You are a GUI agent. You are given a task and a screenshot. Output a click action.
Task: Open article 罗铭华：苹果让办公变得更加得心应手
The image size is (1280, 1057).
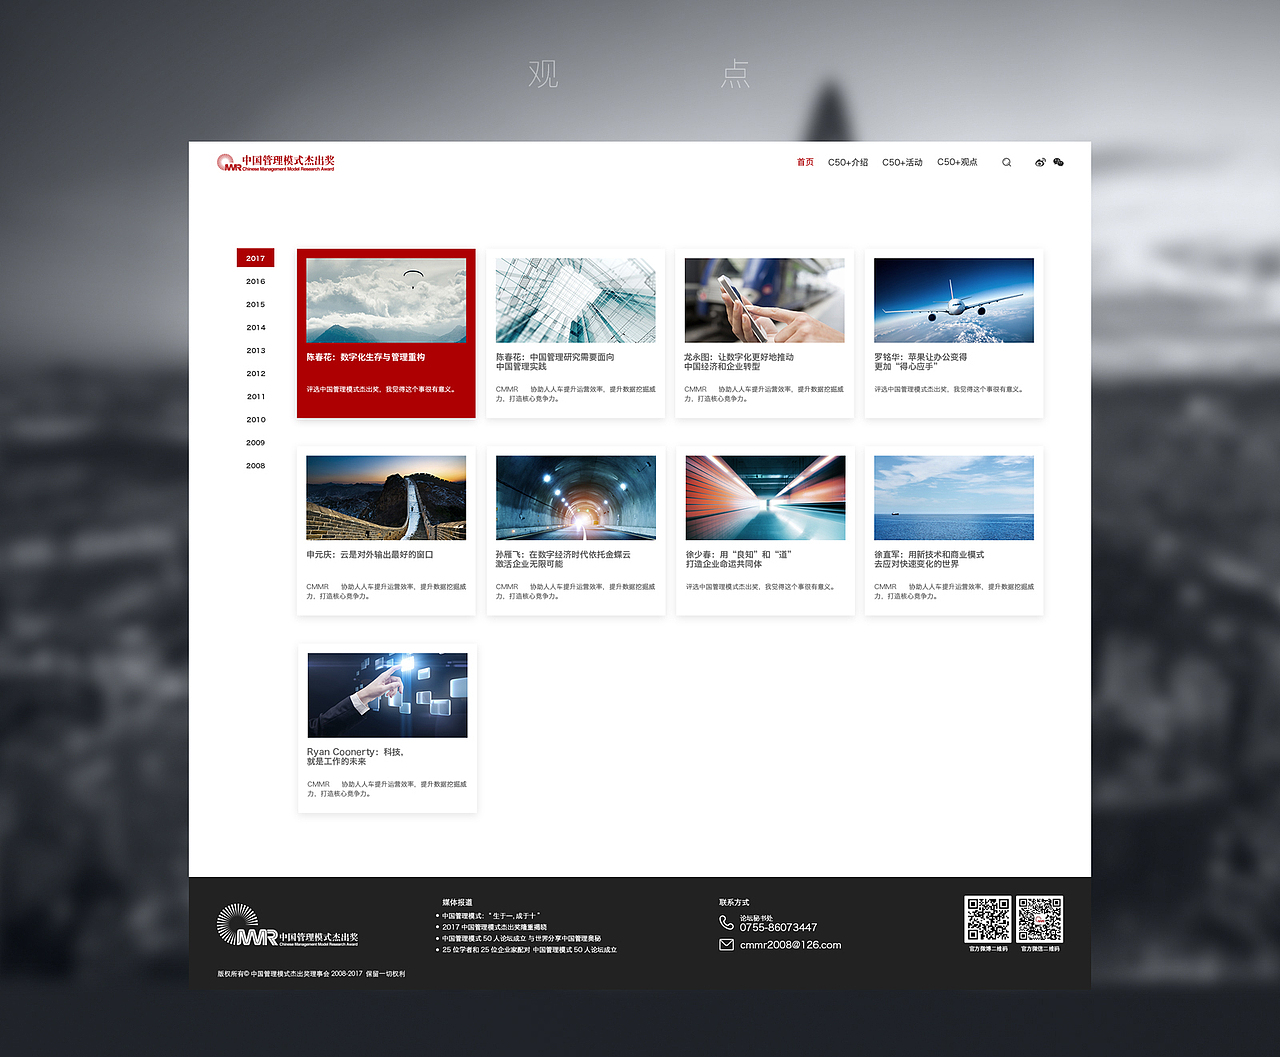921,361
